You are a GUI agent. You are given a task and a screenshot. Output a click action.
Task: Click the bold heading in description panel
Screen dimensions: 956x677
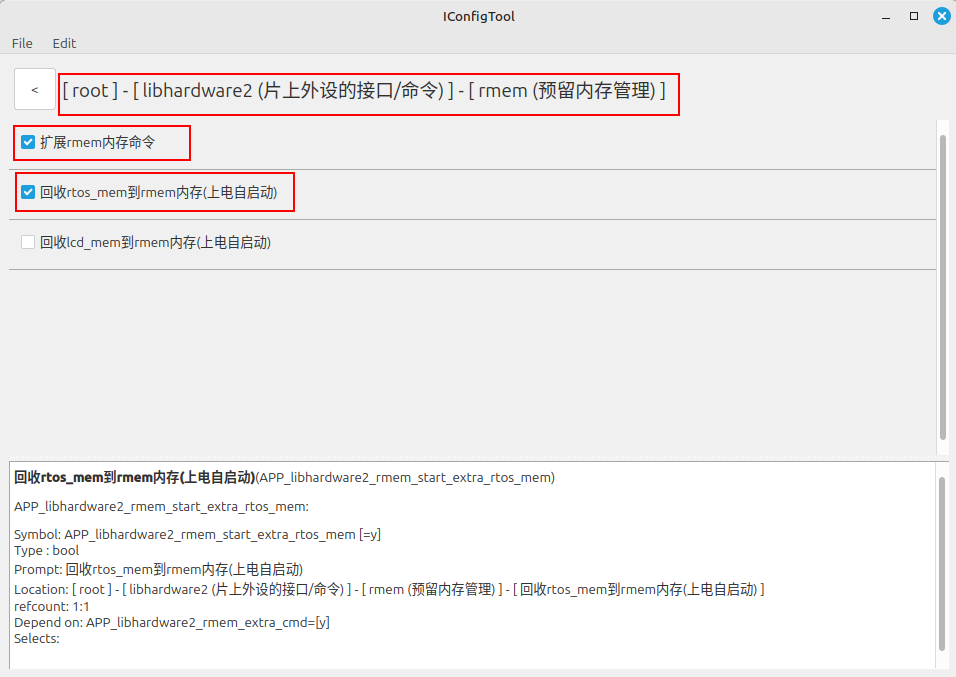point(134,478)
